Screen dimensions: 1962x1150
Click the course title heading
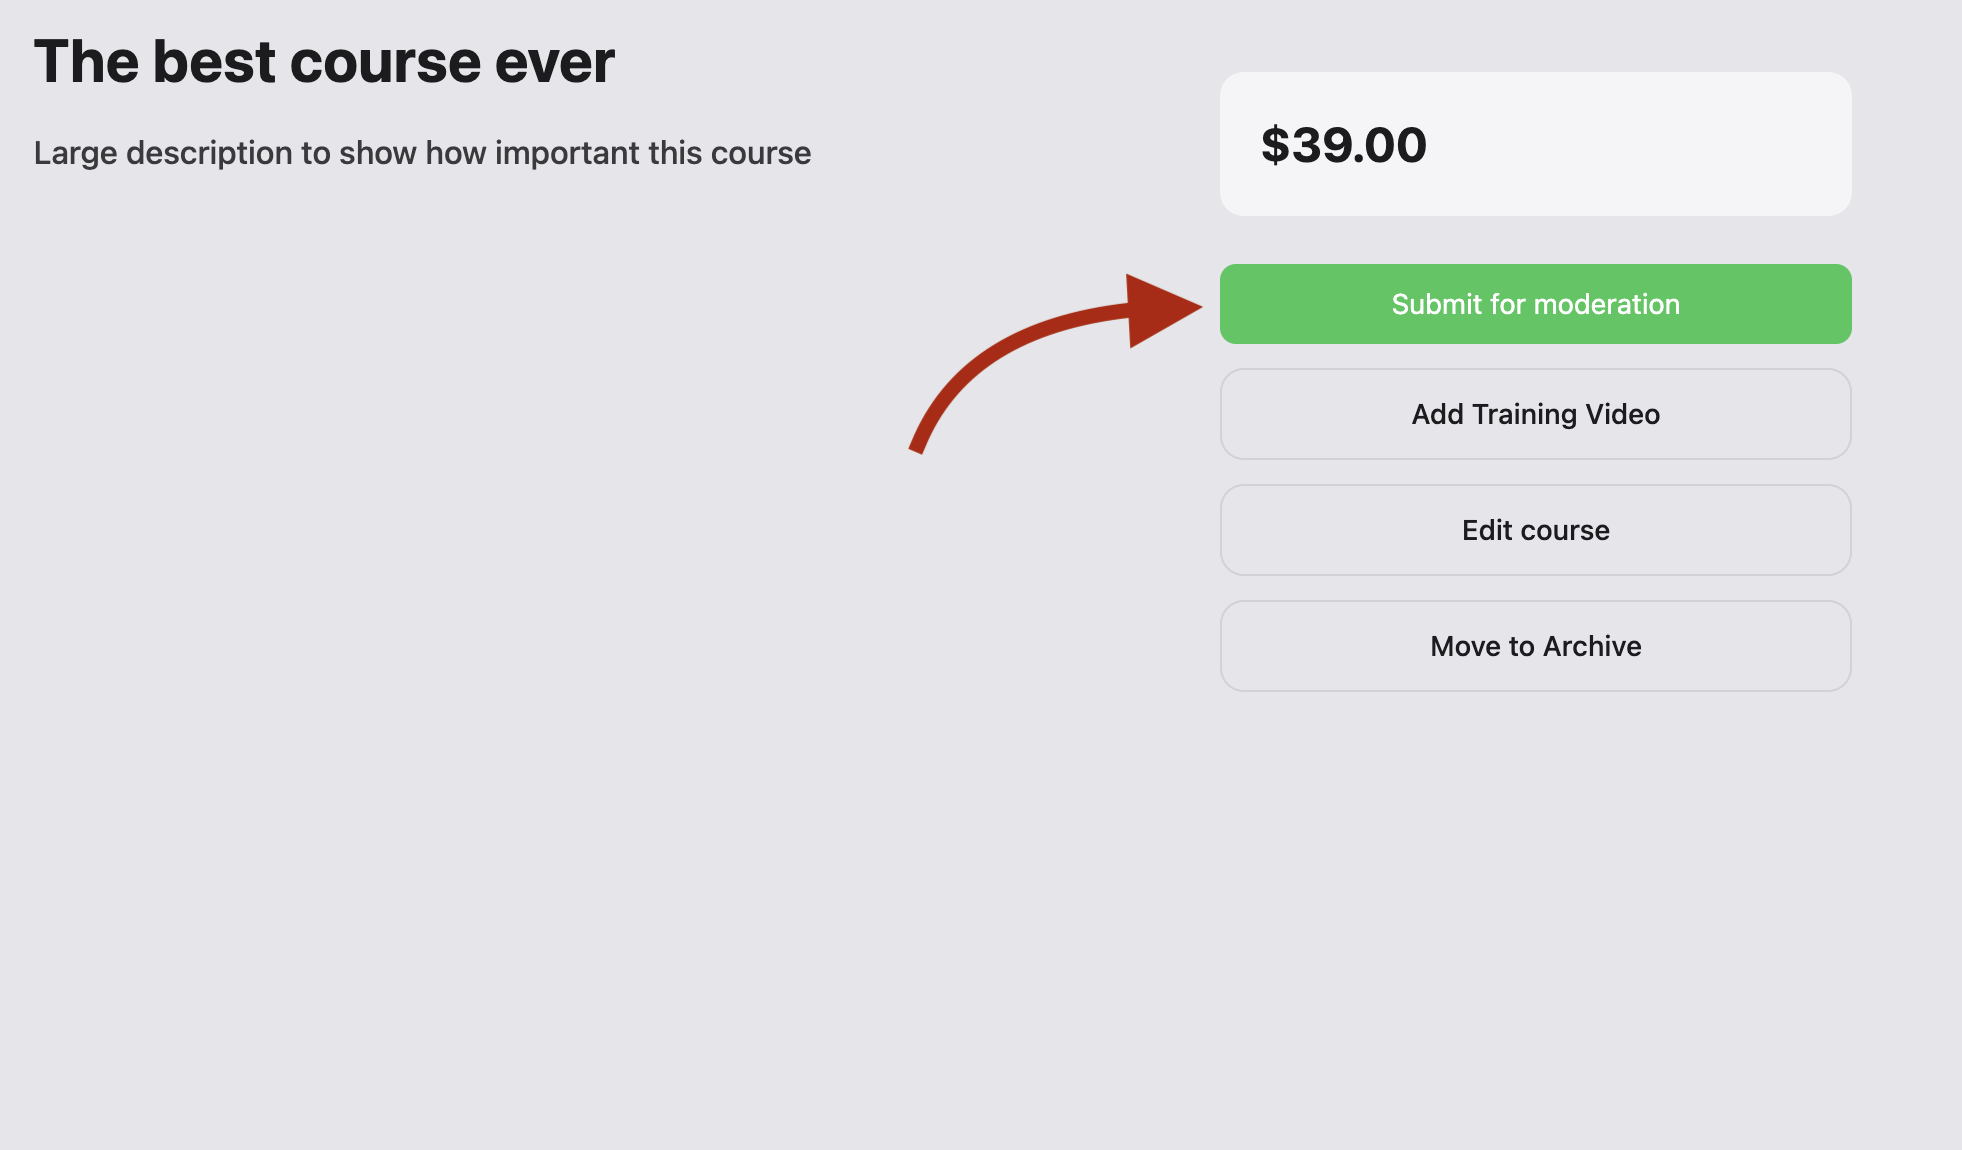[x=324, y=62]
